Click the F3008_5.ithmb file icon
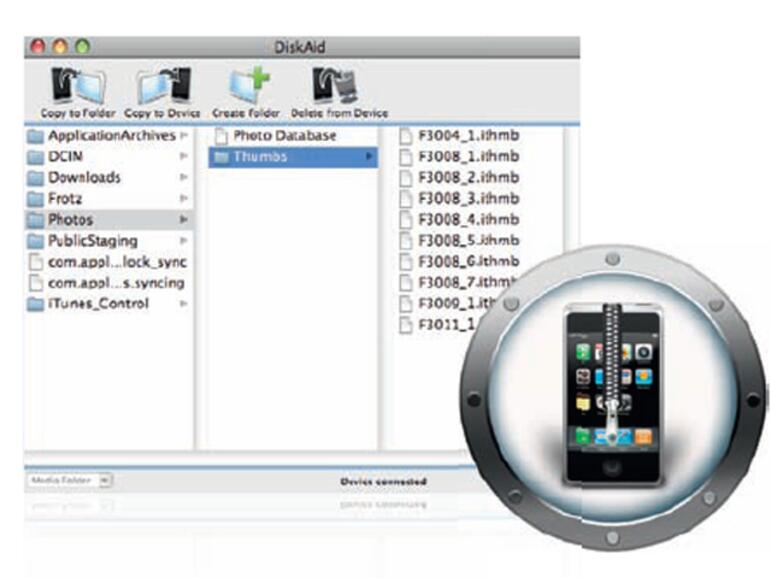Viewport: 770px width, 578px height. (x=406, y=241)
